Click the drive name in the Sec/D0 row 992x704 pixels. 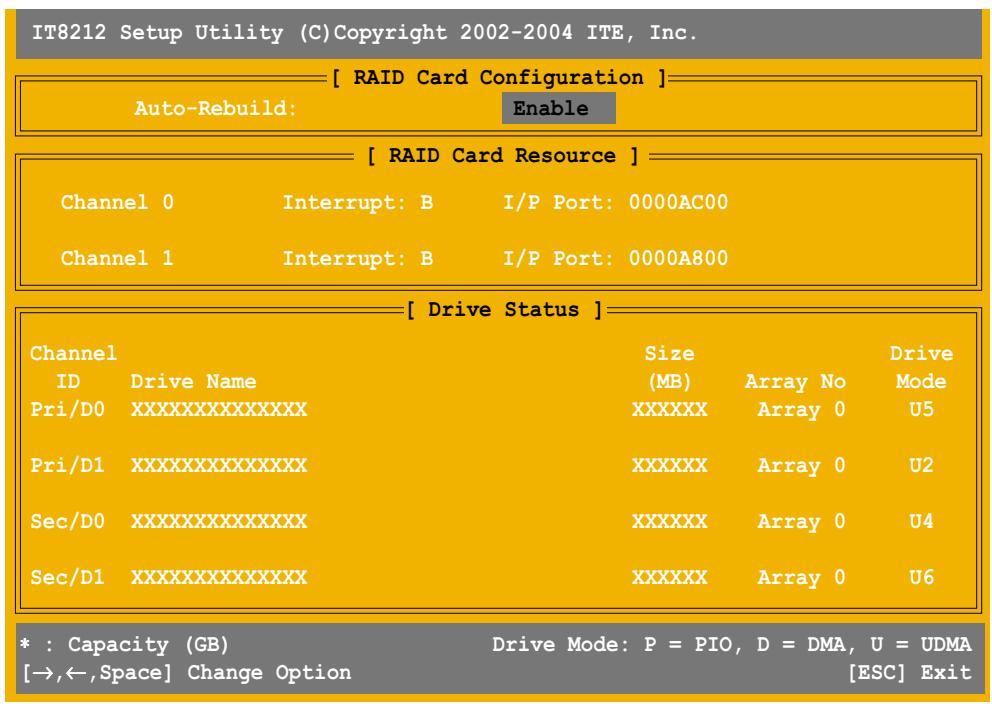pyautogui.click(x=219, y=521)
